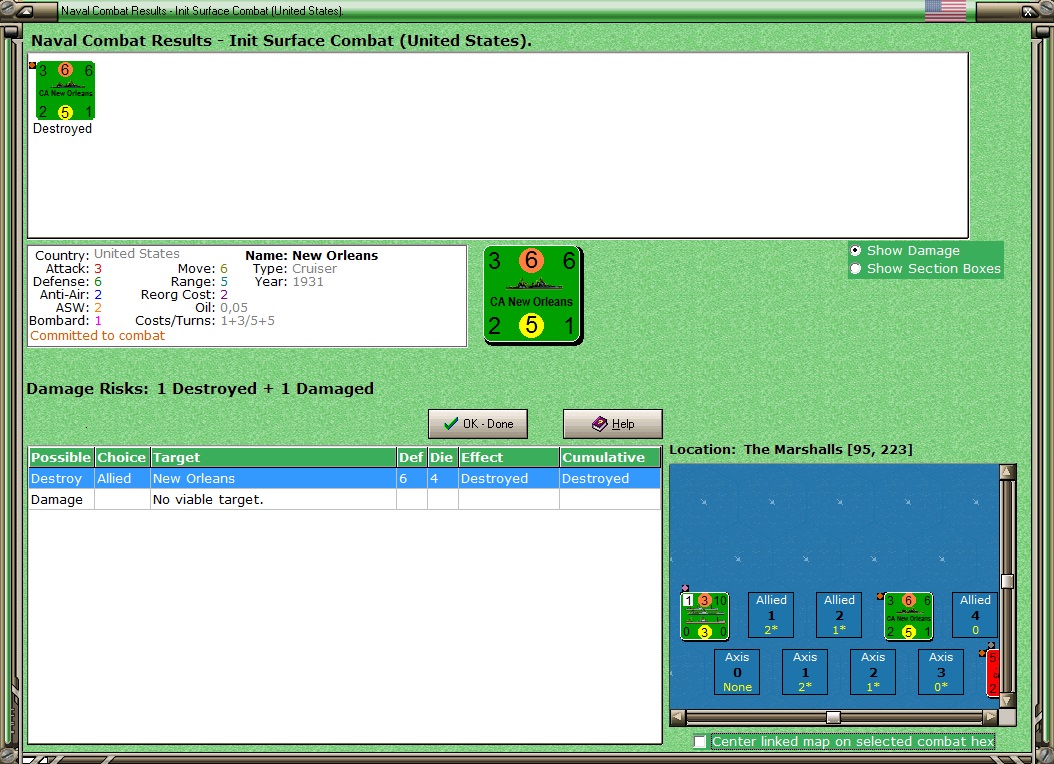
Task: Close the Naval Combat Results window
Action: coord(1027,11)
